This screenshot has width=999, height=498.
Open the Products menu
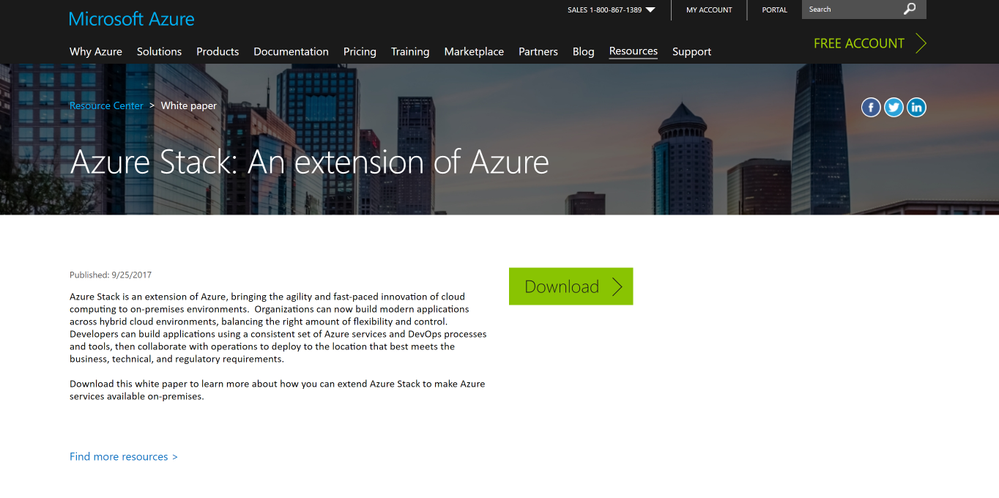tap(217, 52)
